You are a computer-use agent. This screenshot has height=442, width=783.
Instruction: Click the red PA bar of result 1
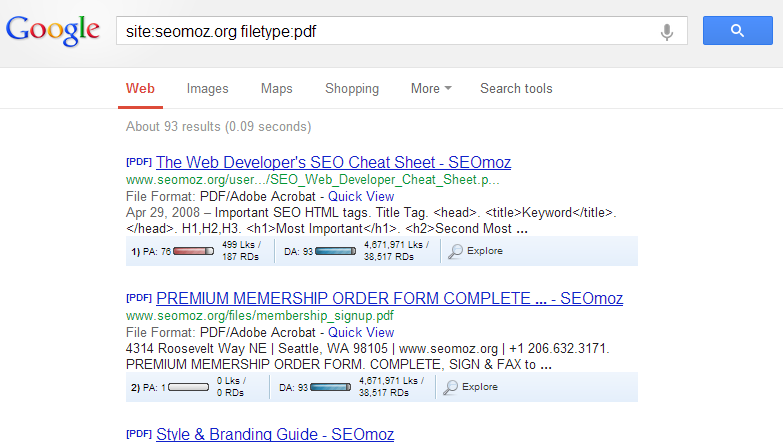pos(193,251)
